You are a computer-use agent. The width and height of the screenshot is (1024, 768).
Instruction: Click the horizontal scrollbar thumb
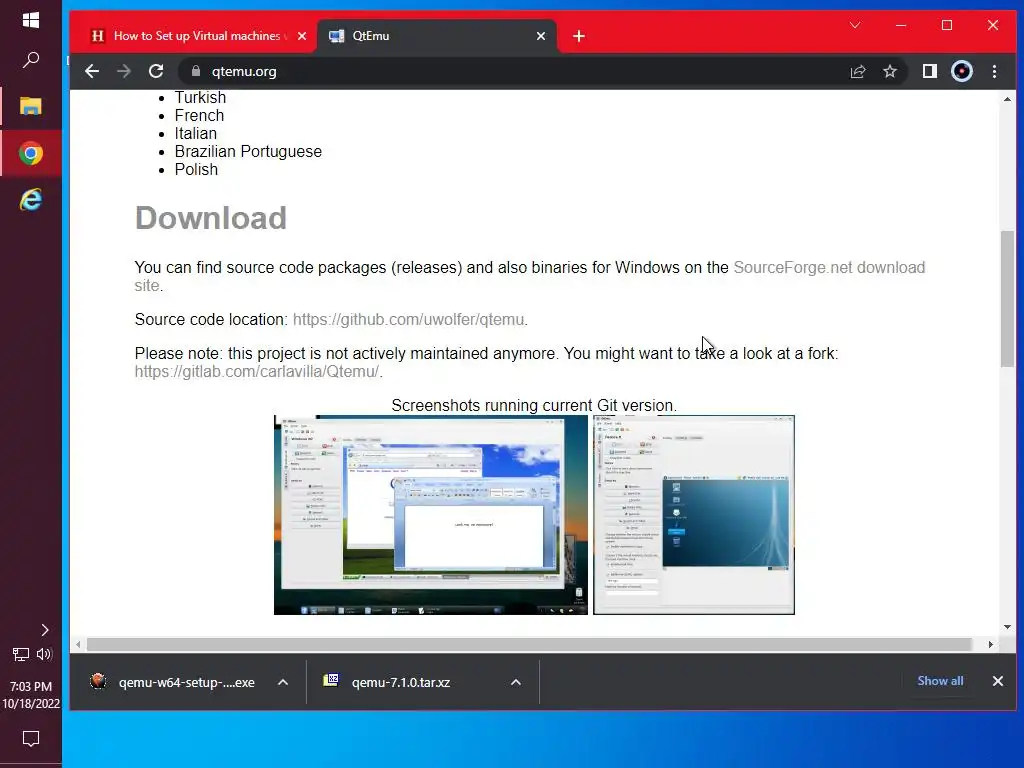(529, 645)
